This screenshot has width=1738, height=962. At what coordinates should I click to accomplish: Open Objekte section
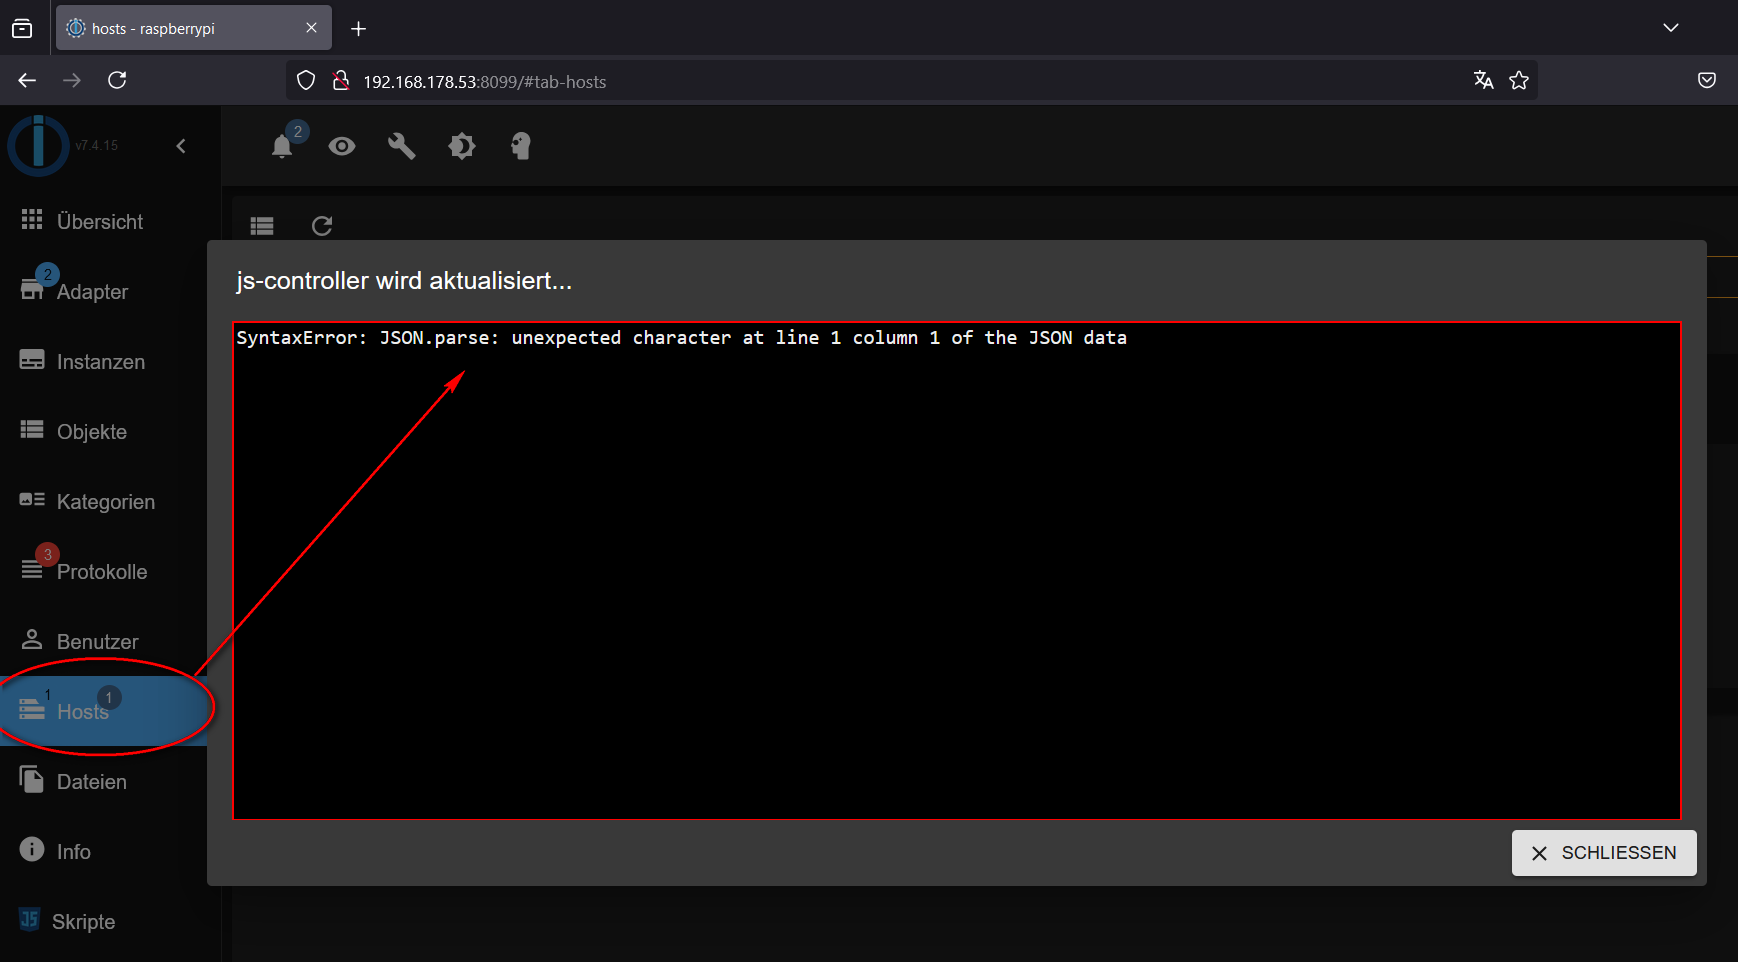coord(104,431)
